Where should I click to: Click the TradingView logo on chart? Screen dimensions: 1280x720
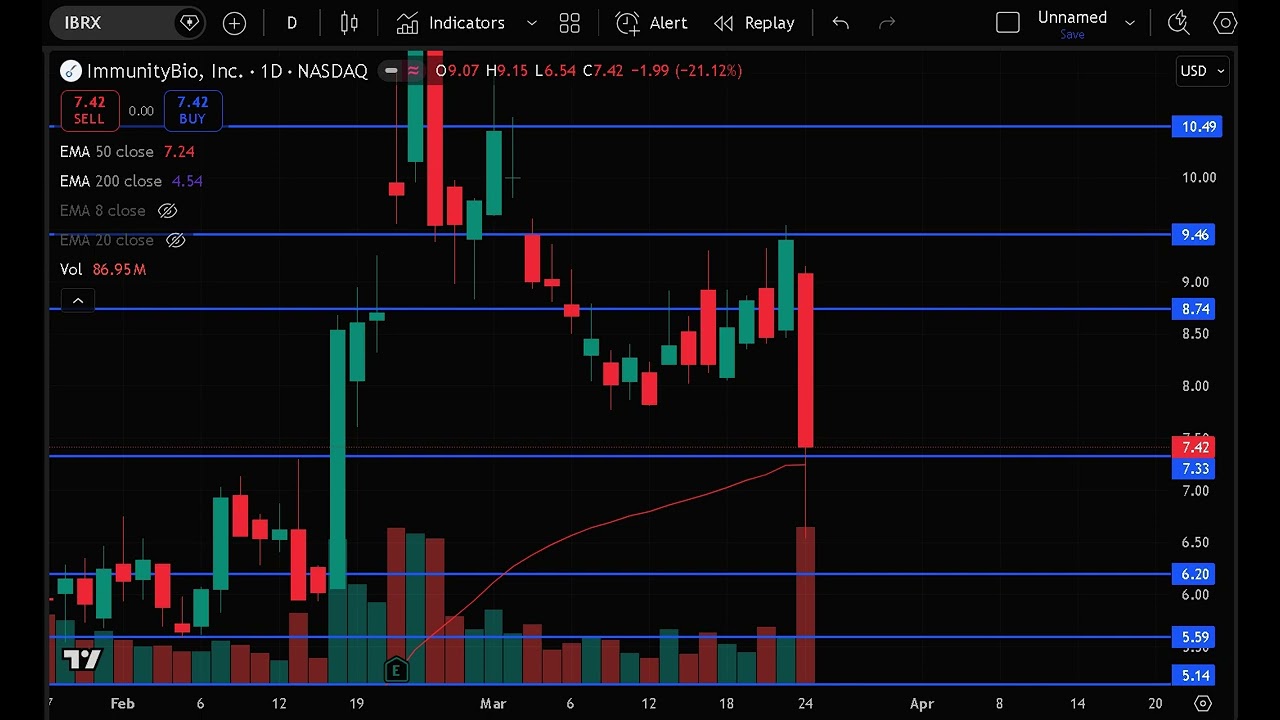tap(82, 659)
